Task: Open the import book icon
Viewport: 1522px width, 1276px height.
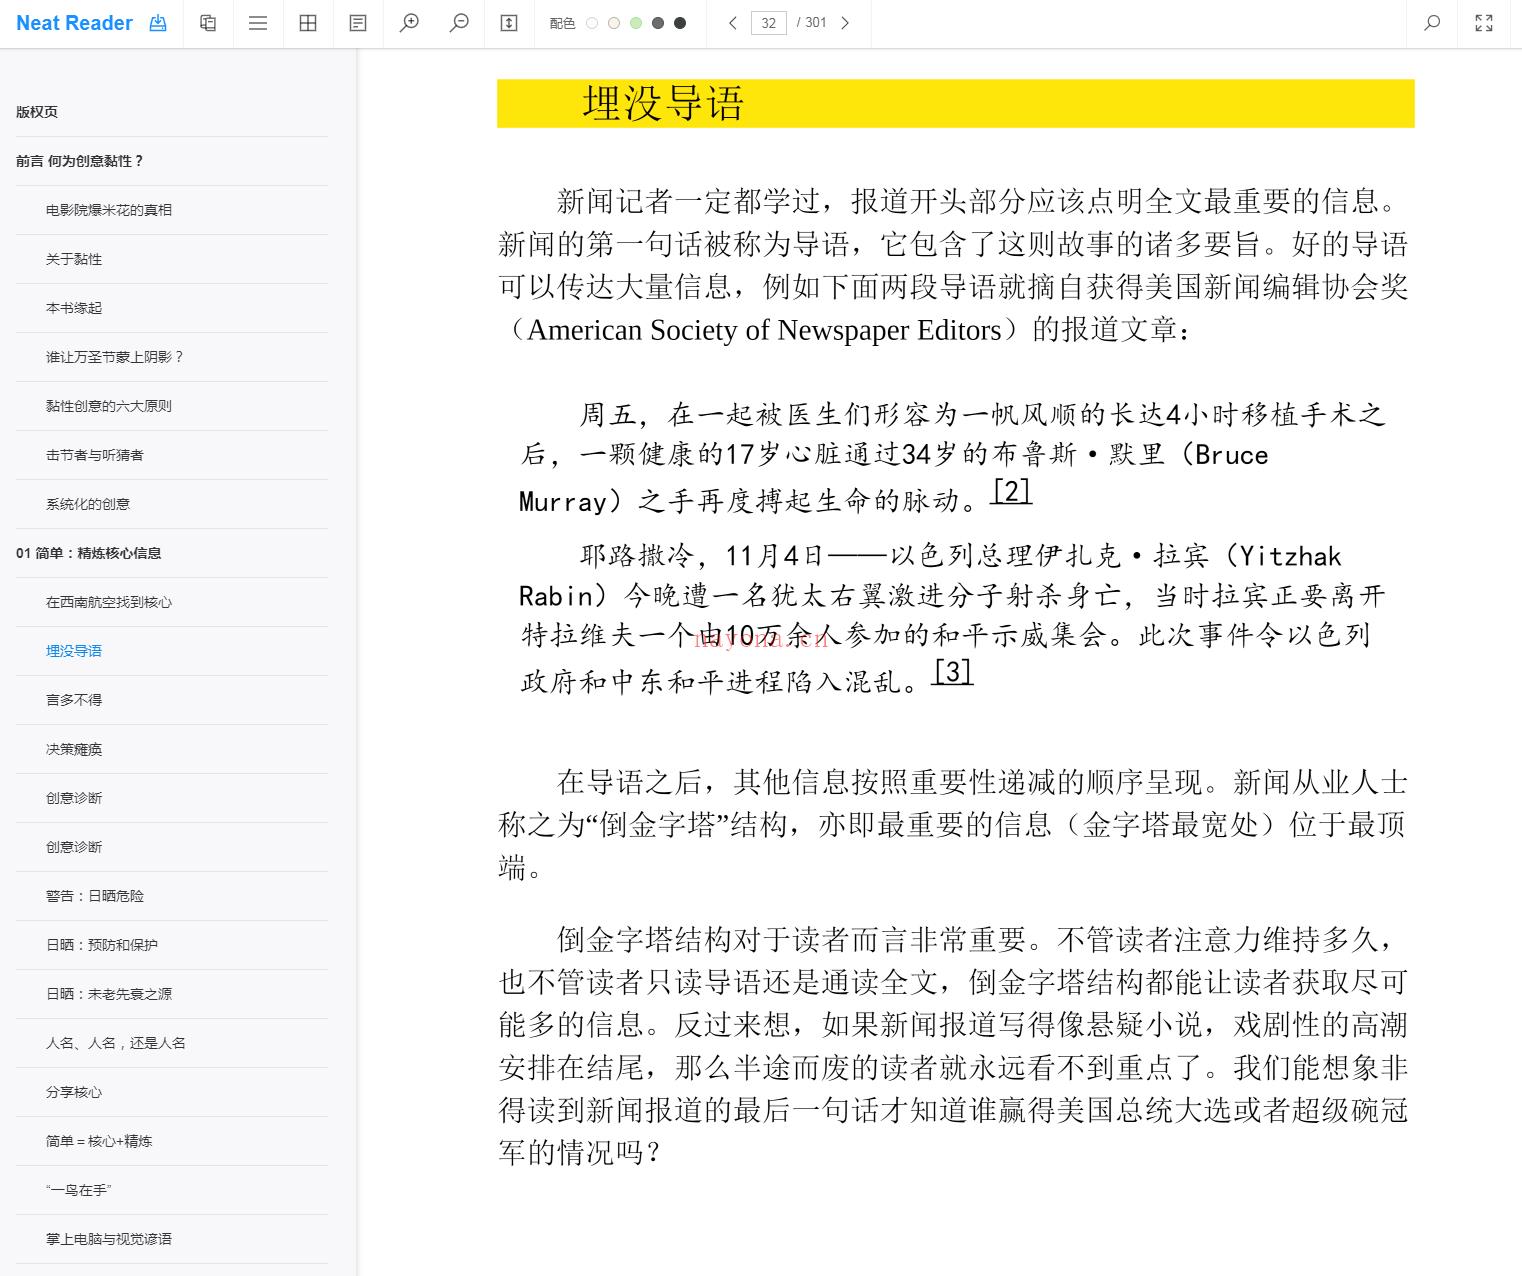Action: [158, 23]
